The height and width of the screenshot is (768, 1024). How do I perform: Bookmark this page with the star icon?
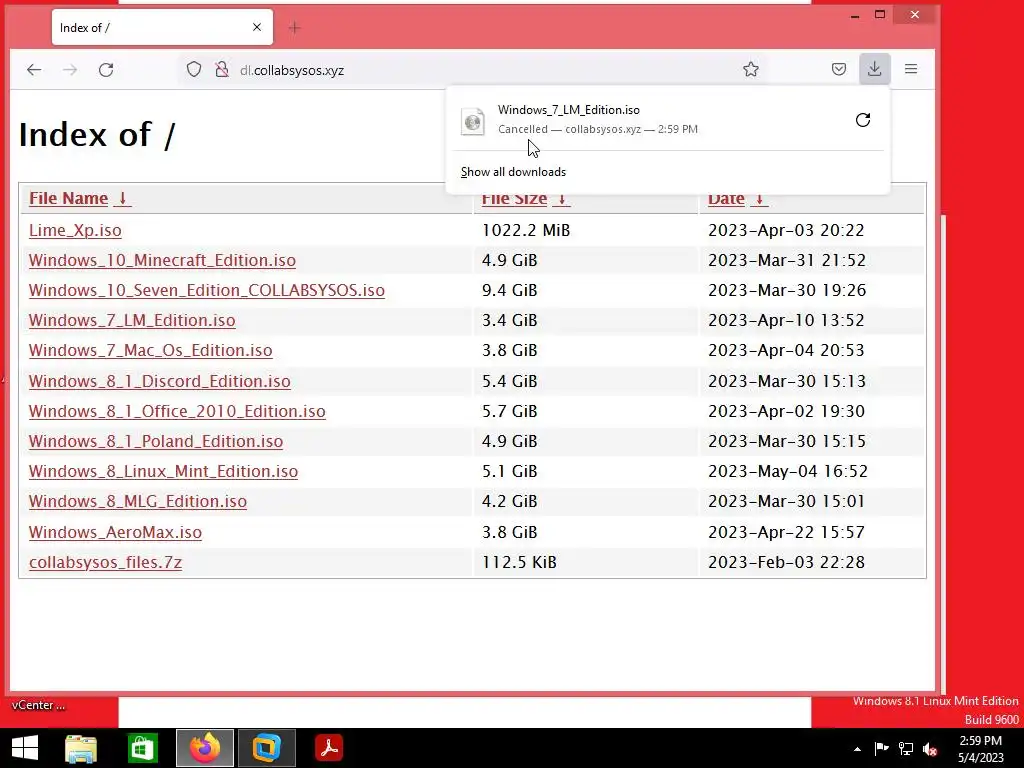pos(751,69)
